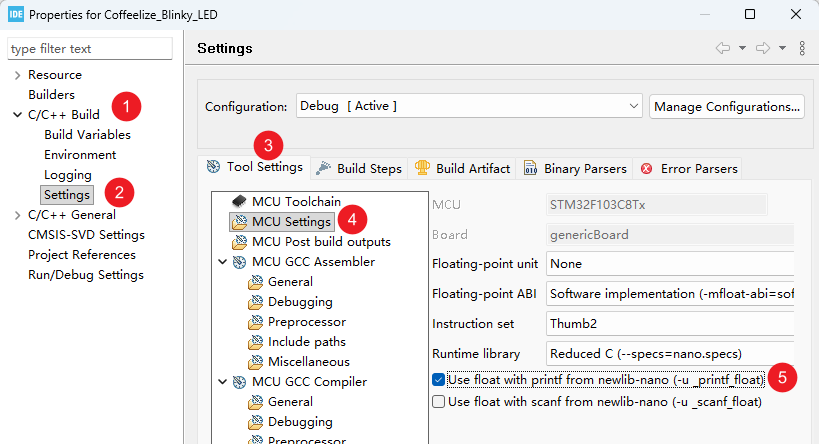Collapse the MCU GCC Compiler node
Image resolution: width=819 pixels, height=444 pixels.
[x=222, y=381]
